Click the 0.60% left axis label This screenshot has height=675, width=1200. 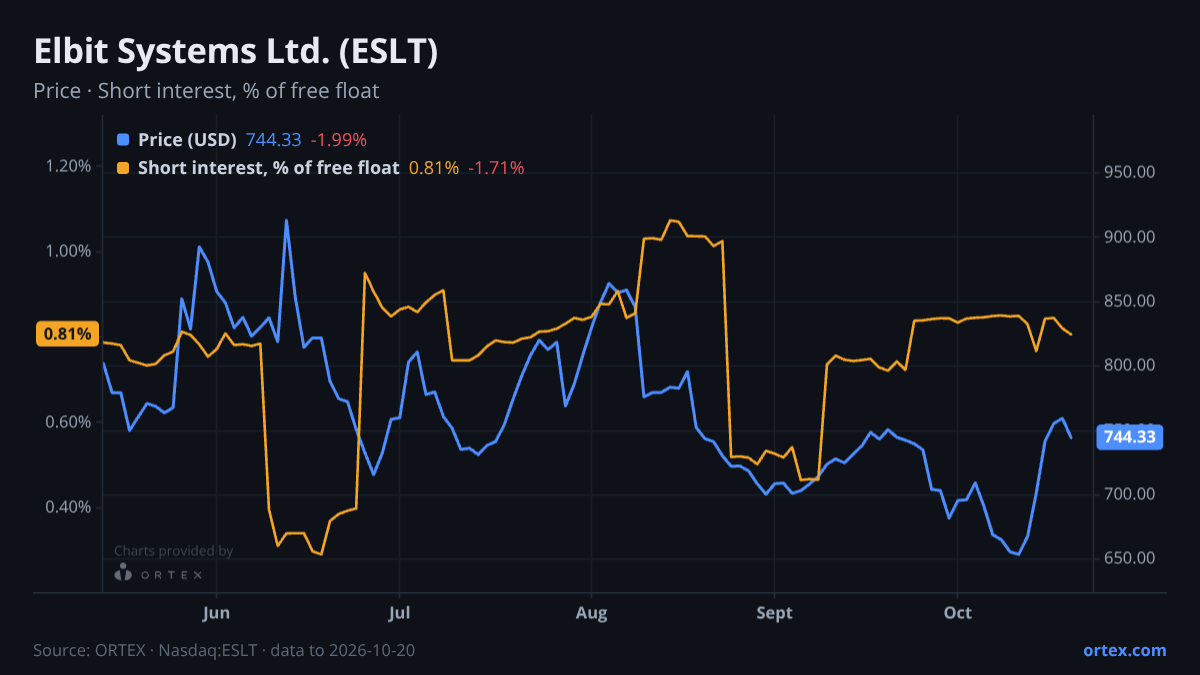[68, 422]
